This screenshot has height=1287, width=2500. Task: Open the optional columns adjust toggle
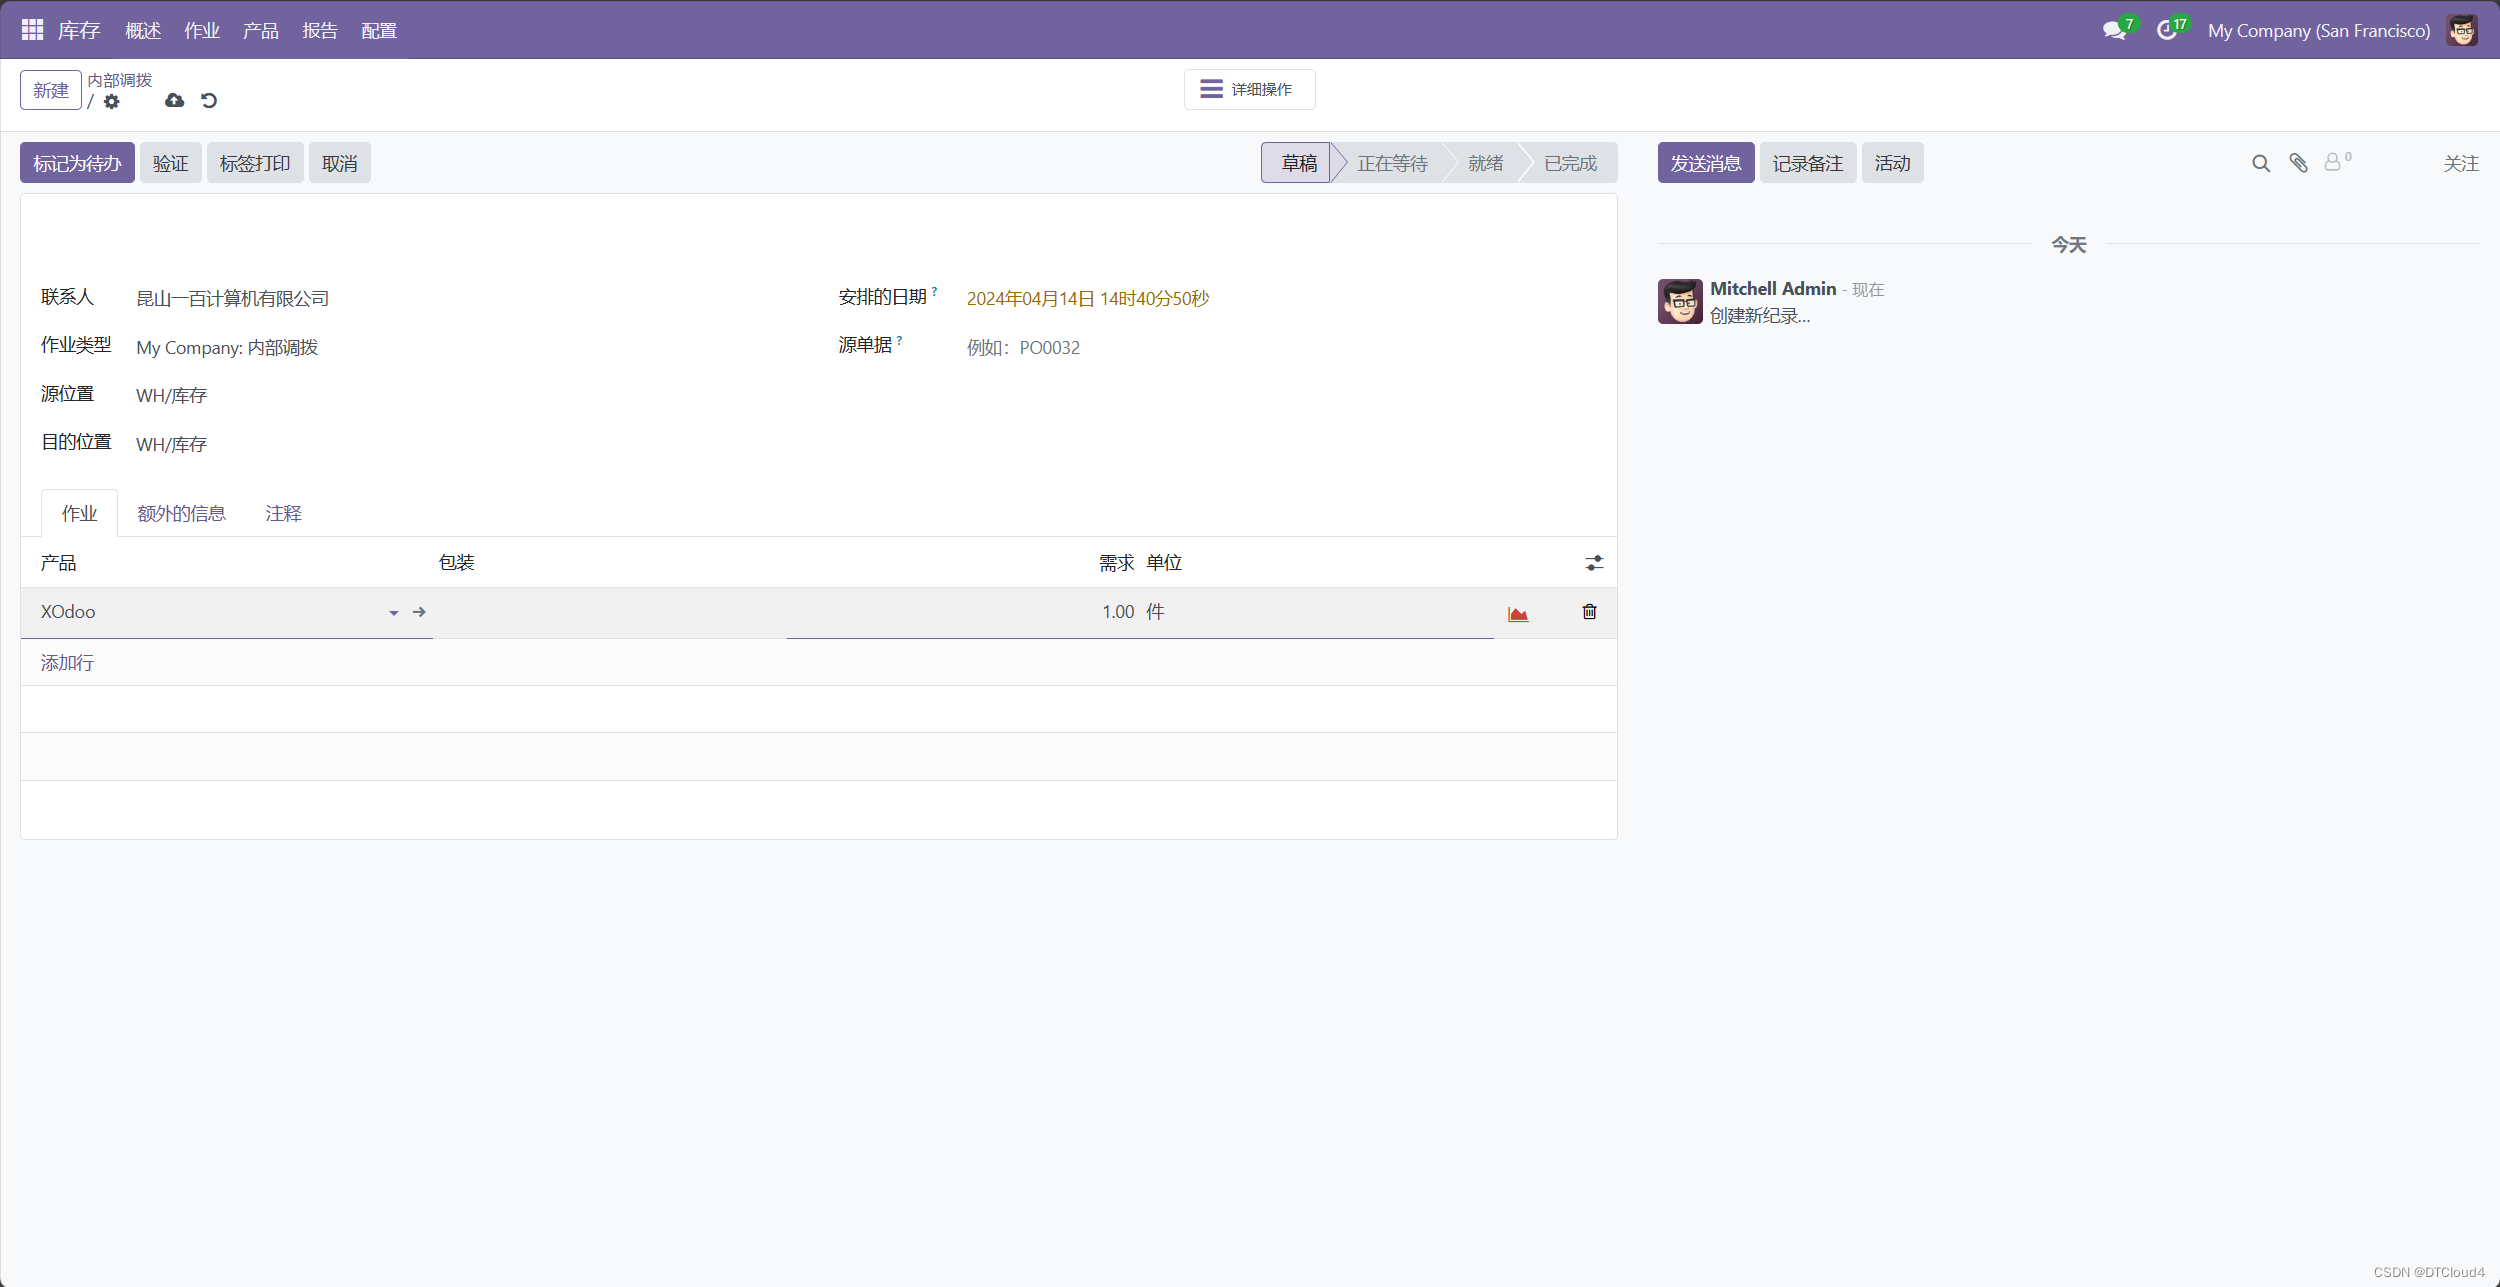(1594, 563)
